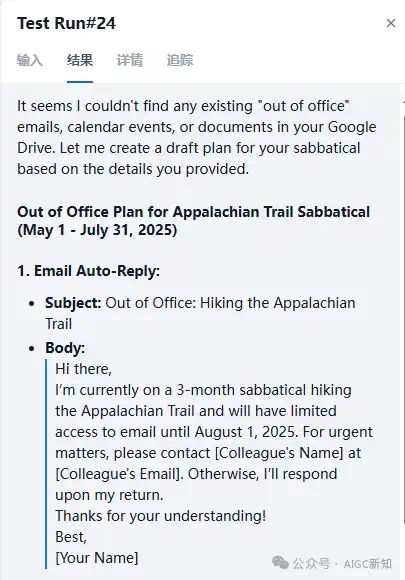This screenshot has height=580, width=405.
Task: Close the Test Run#24 panel
Action: (391, 23)
